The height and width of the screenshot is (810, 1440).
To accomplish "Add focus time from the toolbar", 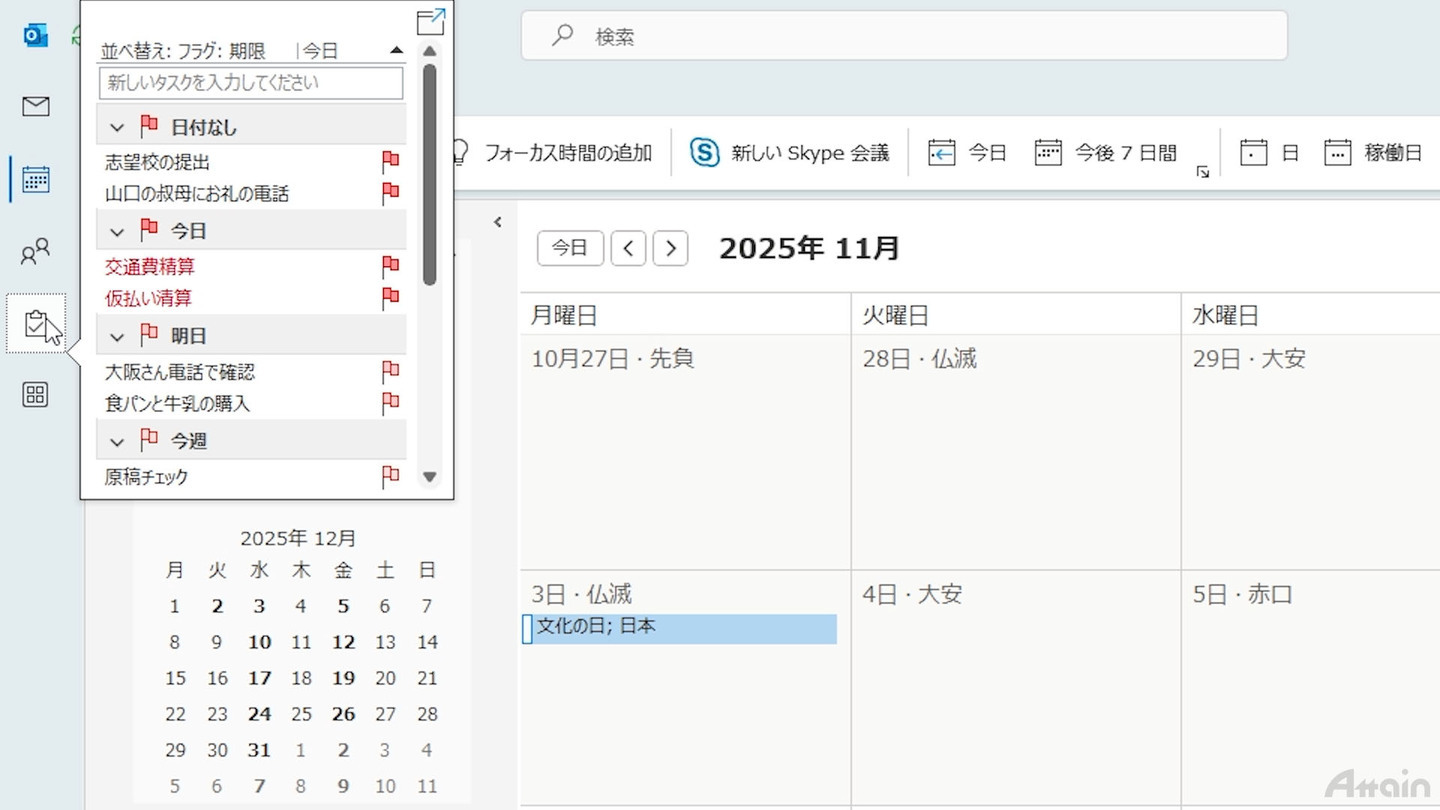I will click(x=556, y=153).
